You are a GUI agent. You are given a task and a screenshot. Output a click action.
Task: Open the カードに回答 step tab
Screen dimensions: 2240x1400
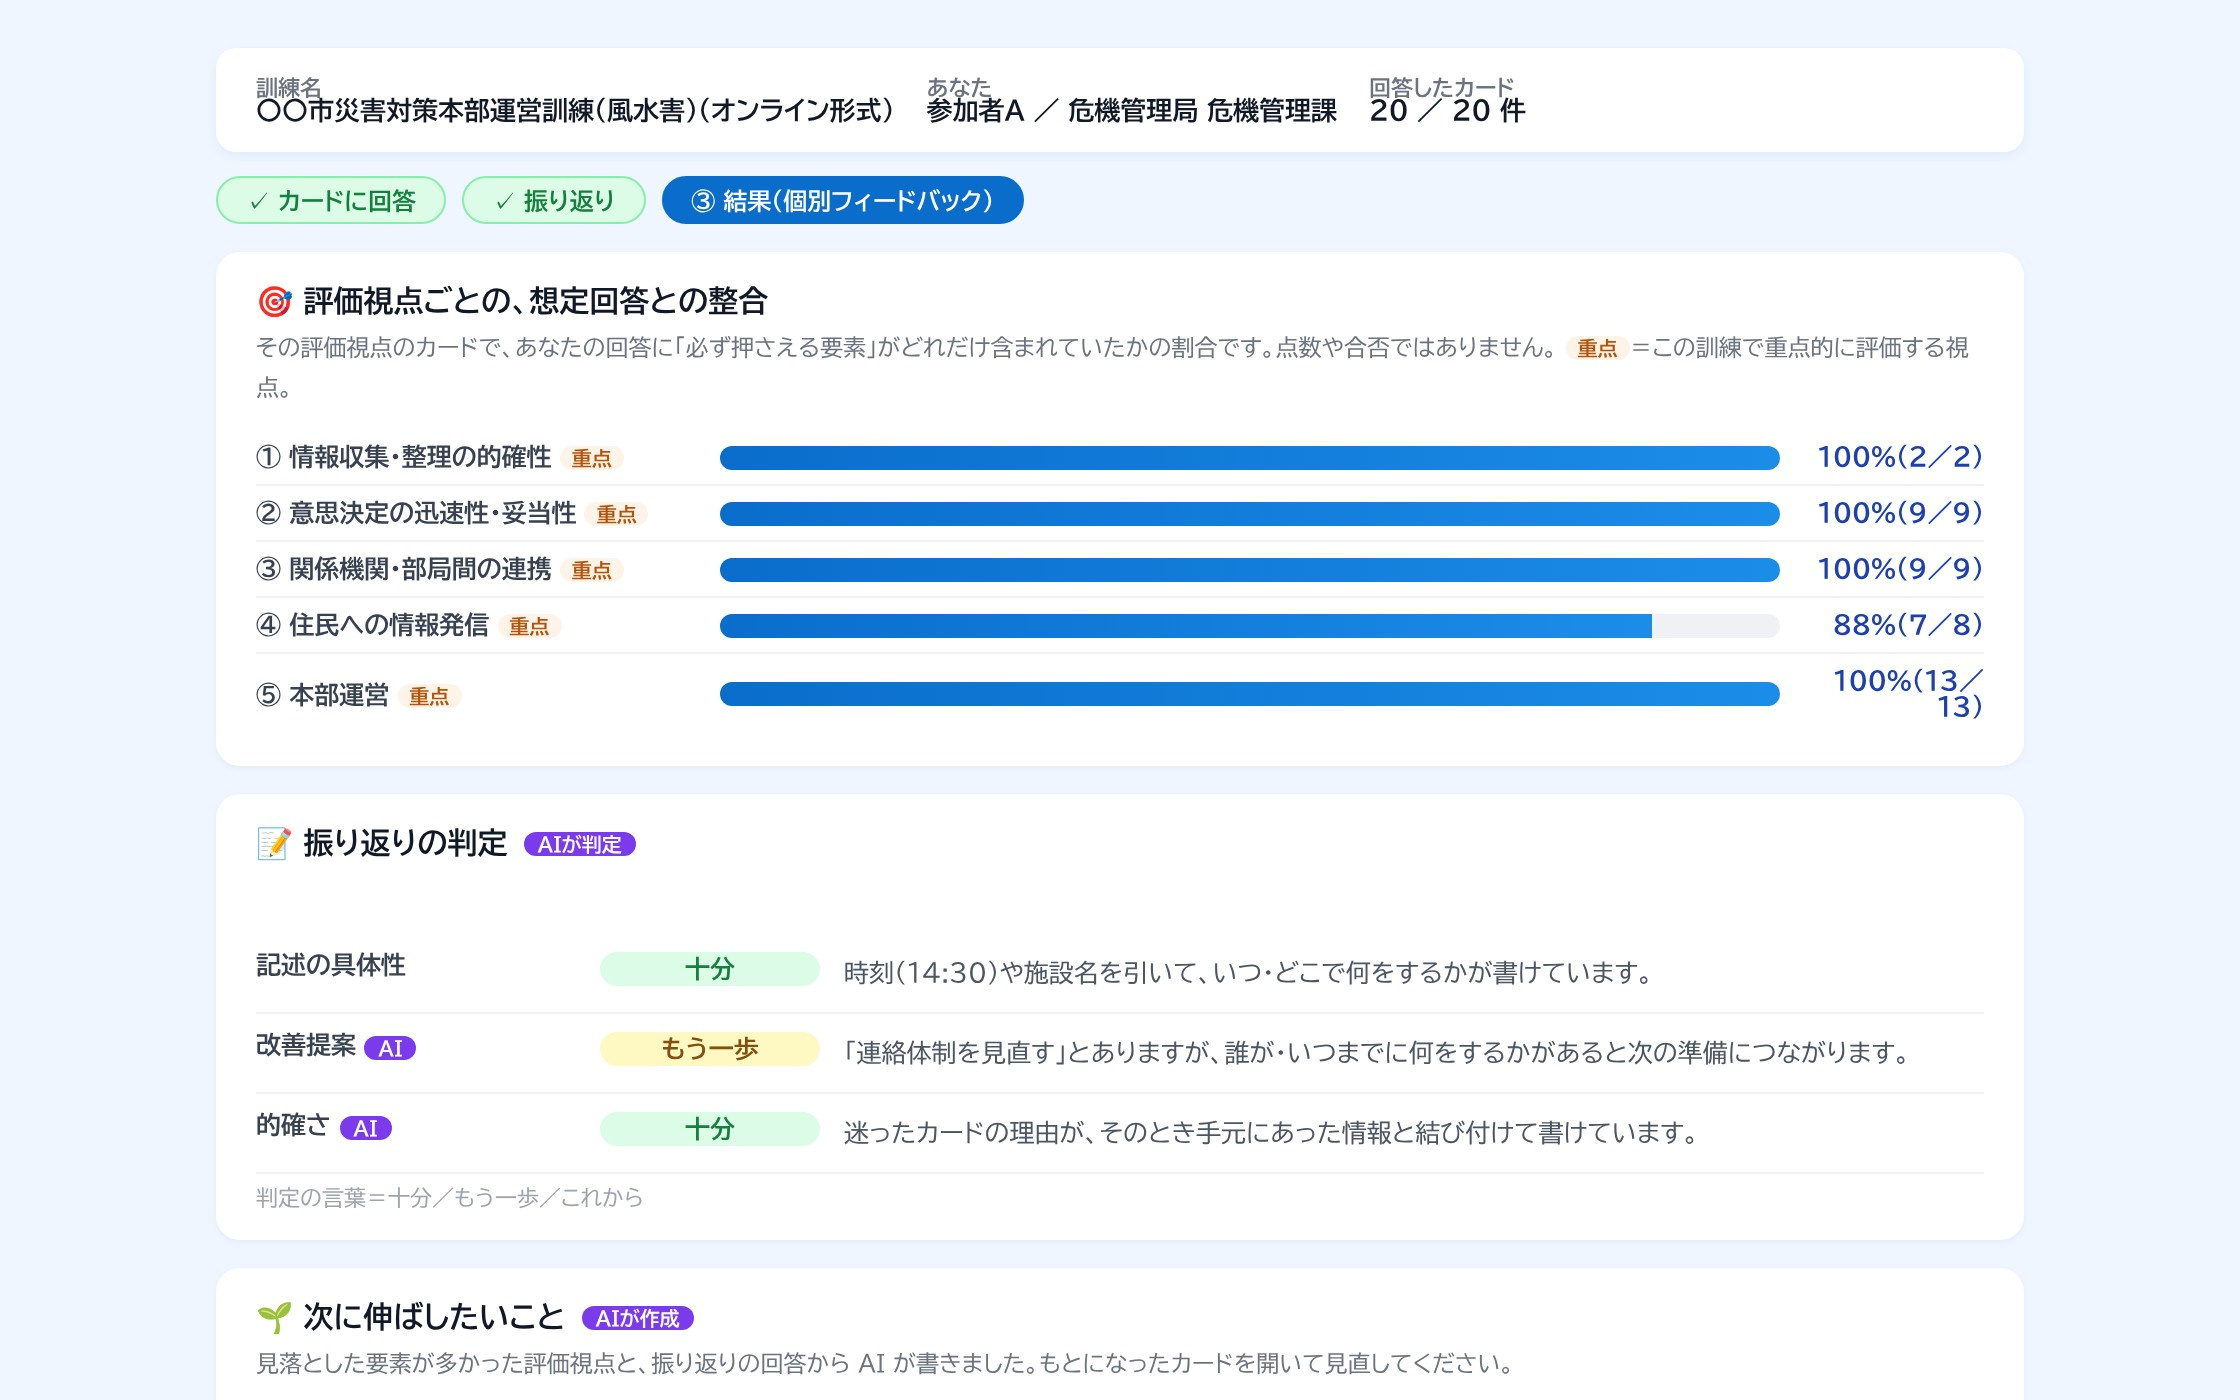point(331,200)
